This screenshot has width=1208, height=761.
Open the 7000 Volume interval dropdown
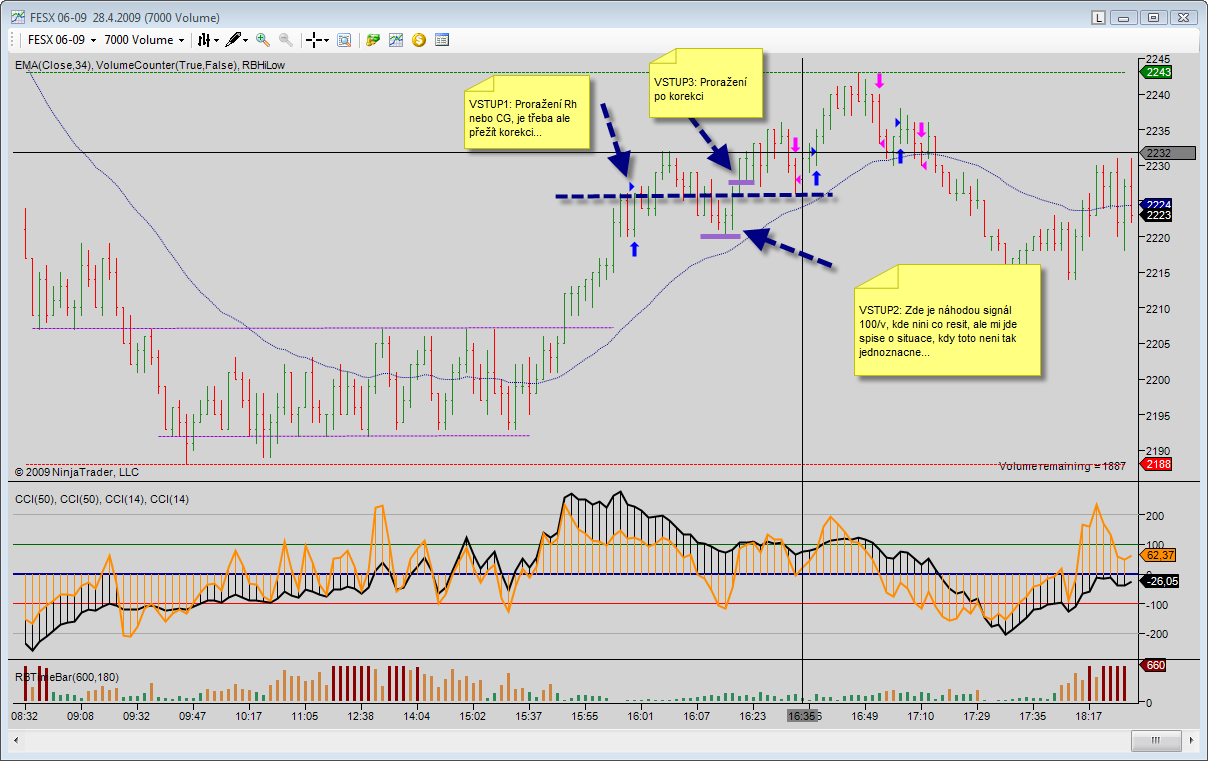tap(145, 40)
